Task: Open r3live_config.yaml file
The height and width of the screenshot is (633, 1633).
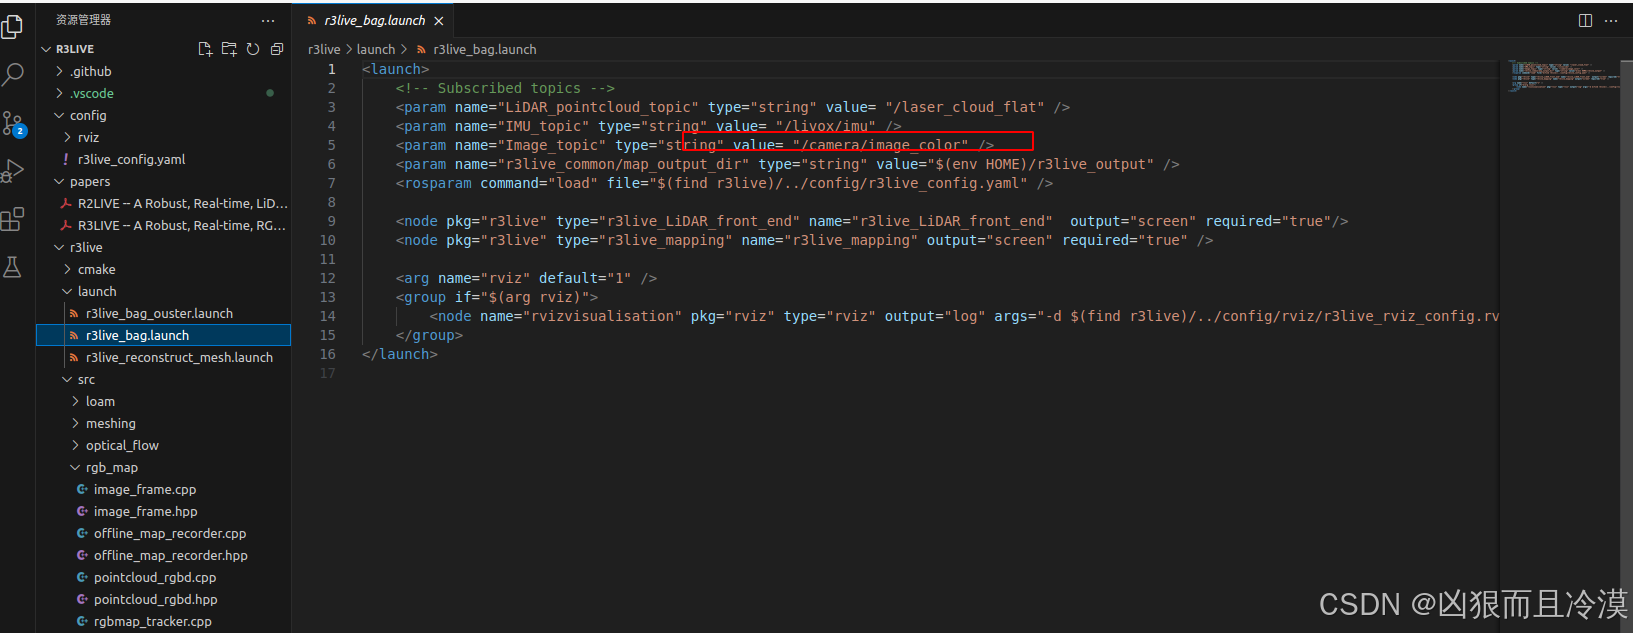Action: pyautogui.click(x=163, y=159)
